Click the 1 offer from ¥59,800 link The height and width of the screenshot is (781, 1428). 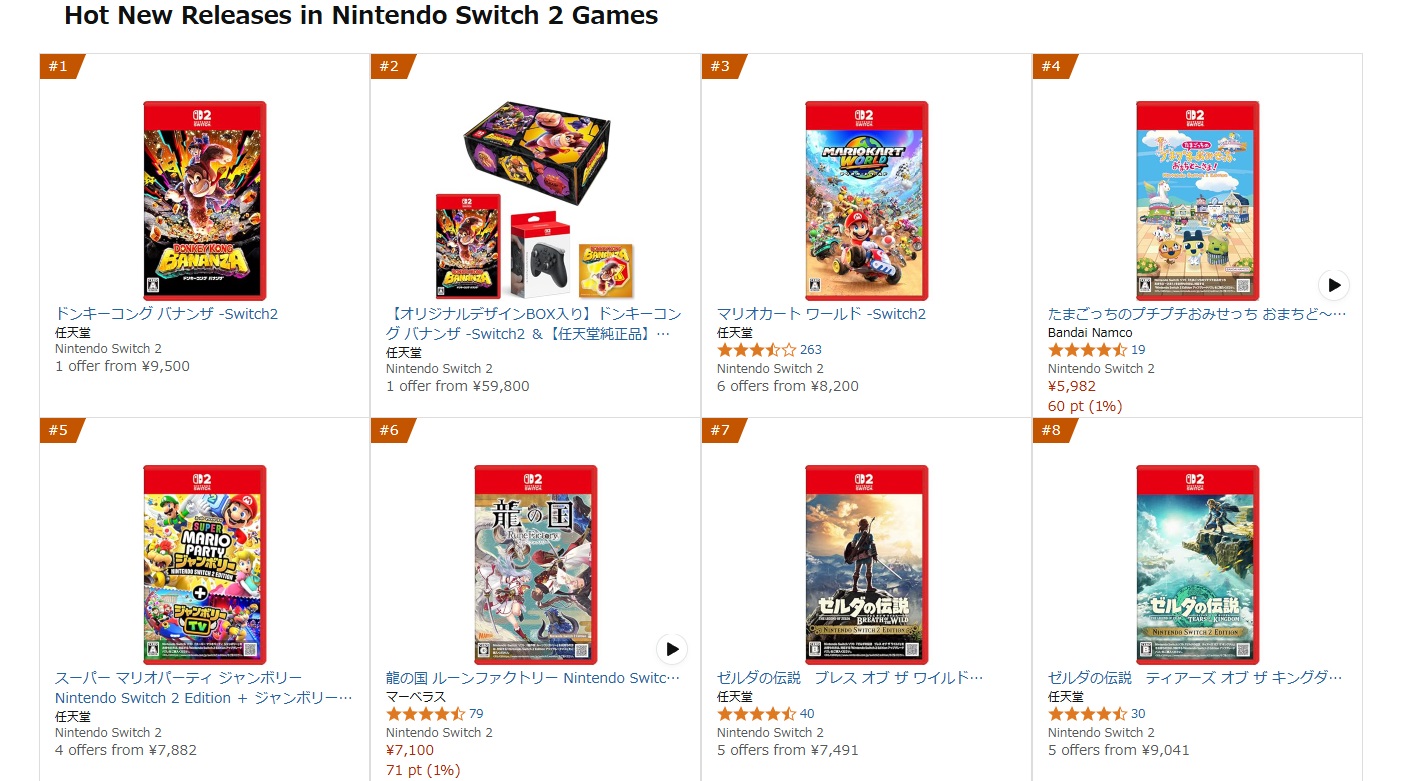coord(457,386)
